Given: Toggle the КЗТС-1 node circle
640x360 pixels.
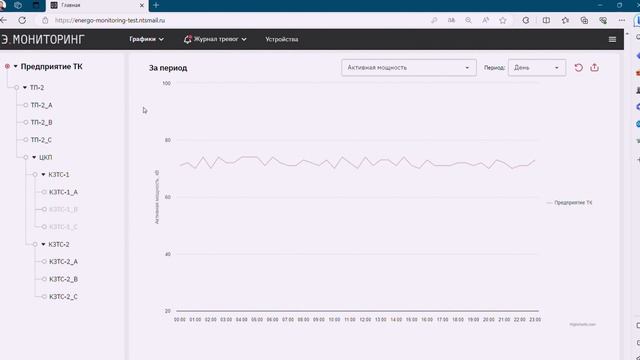Looking at the screenshot, I should click(35, 174).
